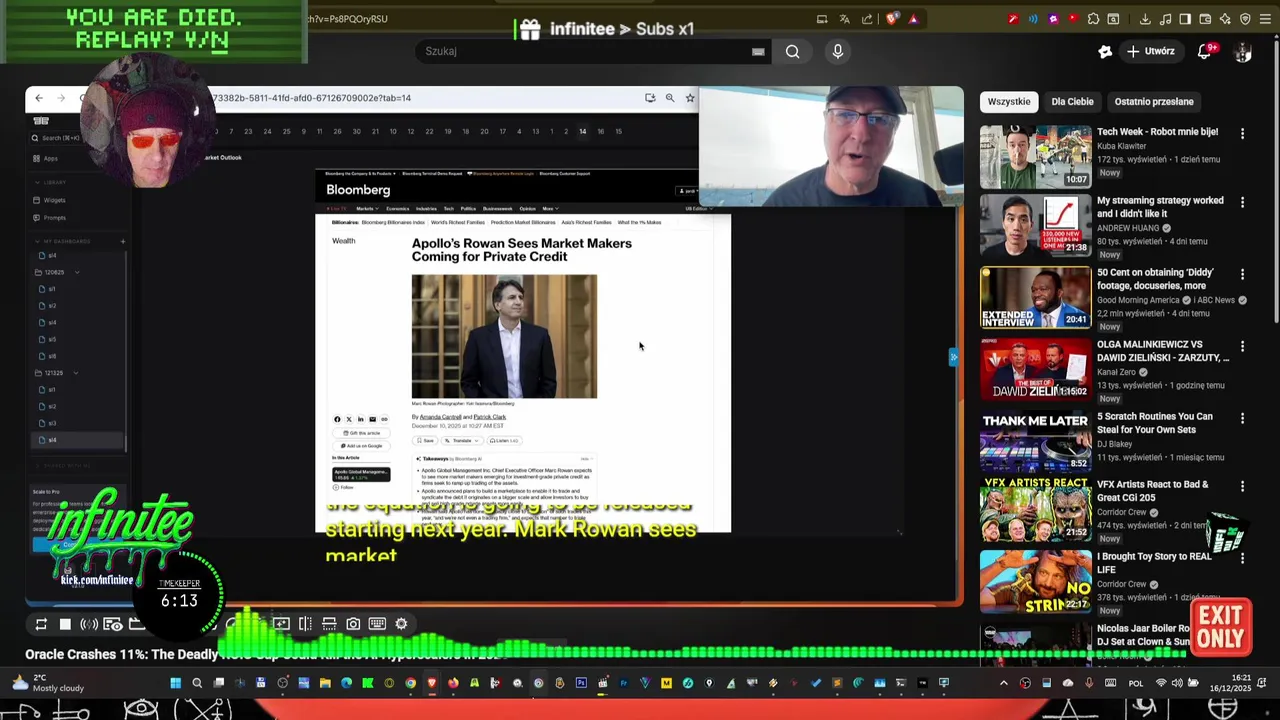Click the Oracle Crashes 11% video title

click(266, 654)
